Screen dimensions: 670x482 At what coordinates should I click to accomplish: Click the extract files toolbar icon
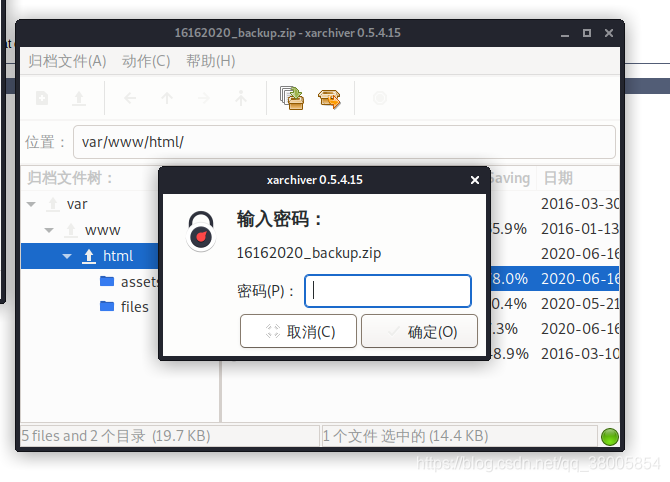point(329,99)
